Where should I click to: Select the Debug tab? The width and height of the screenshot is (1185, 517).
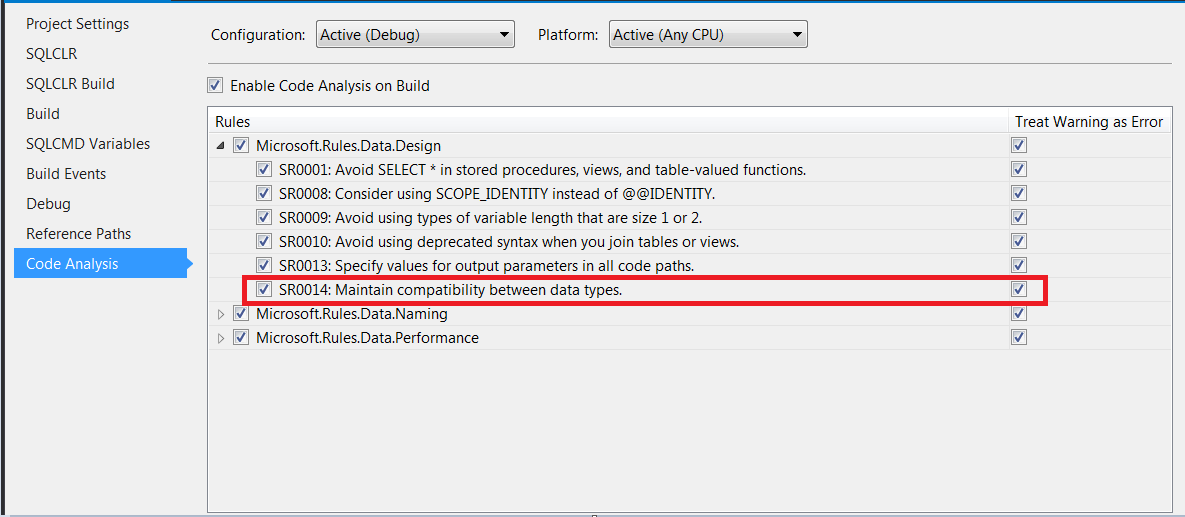coord(48,204)
